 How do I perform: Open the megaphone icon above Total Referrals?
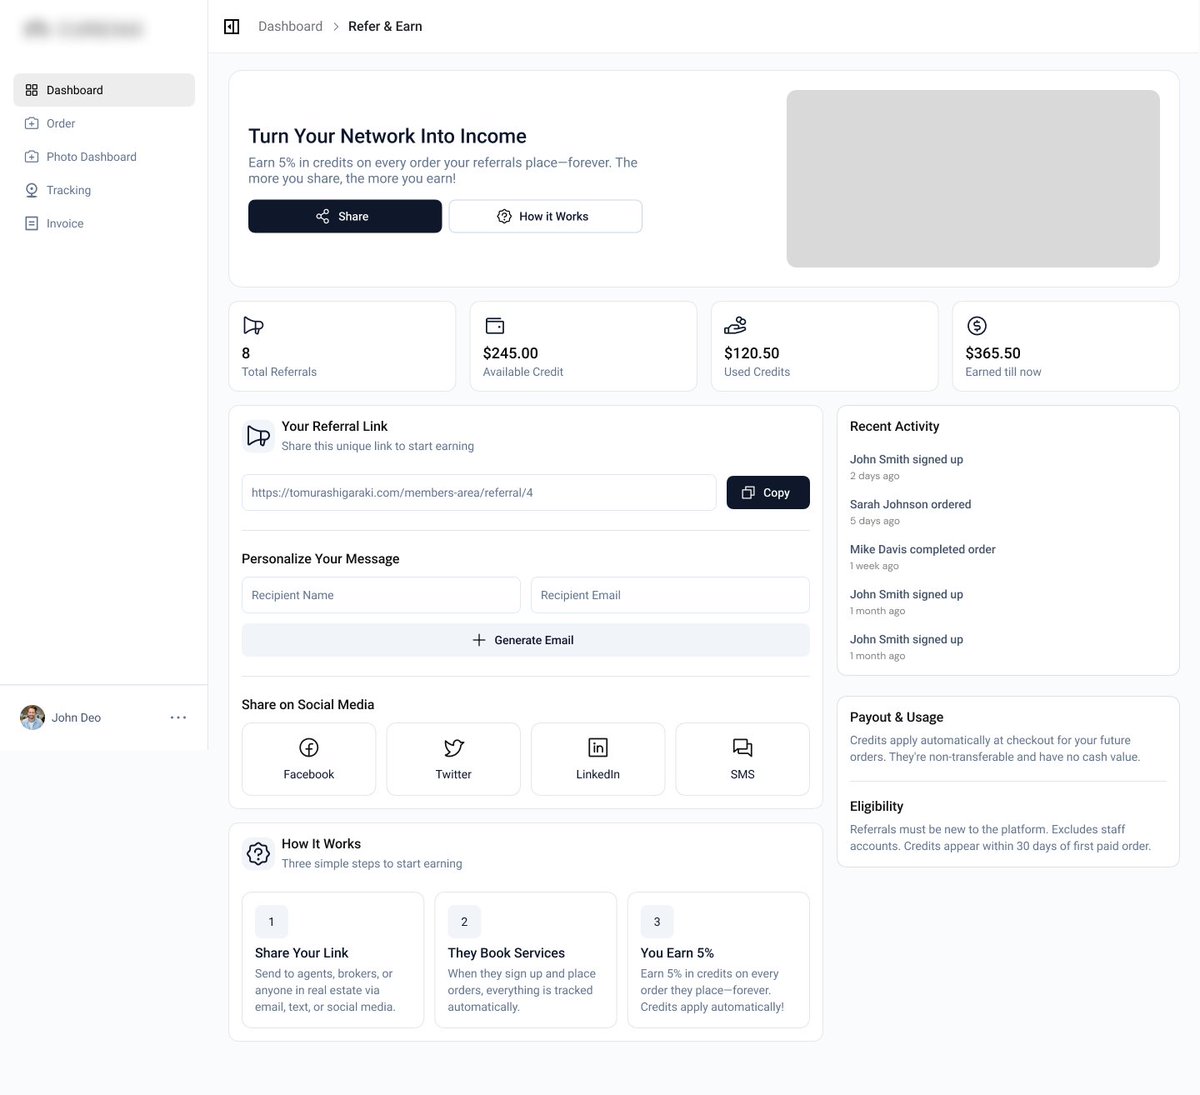pos(253,326)
